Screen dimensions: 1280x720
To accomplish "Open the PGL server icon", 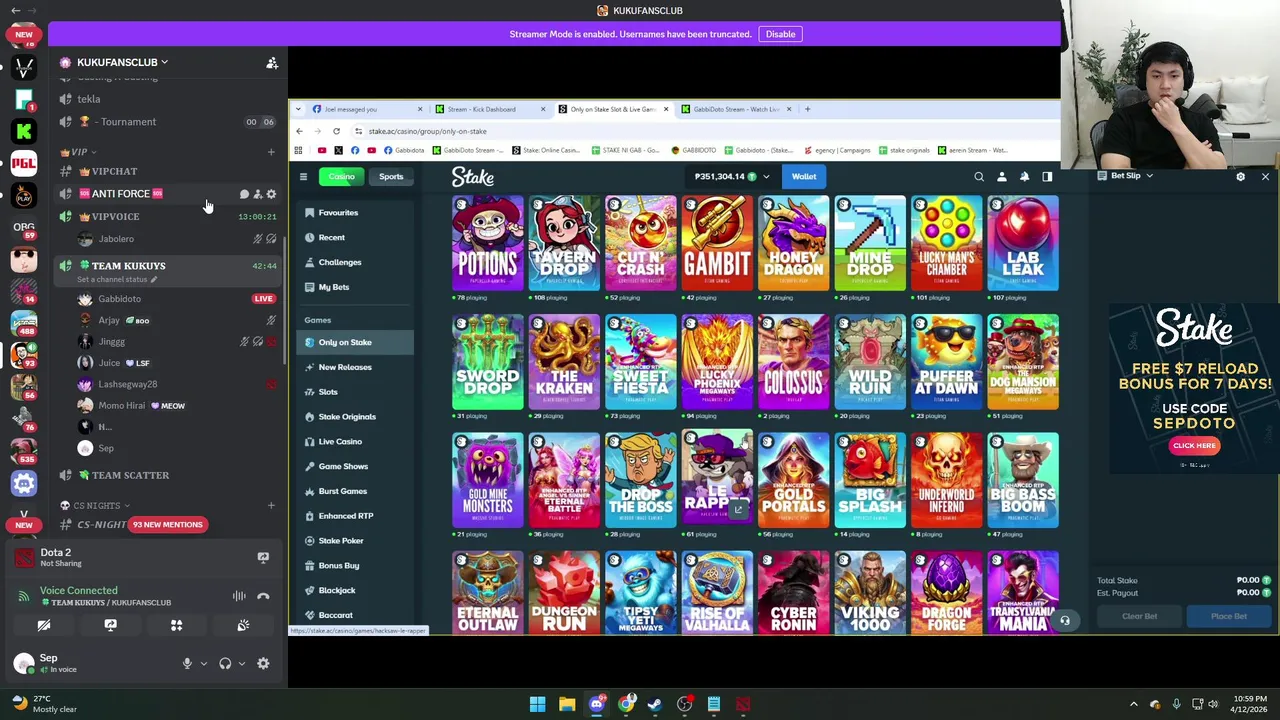I will 24,163.
